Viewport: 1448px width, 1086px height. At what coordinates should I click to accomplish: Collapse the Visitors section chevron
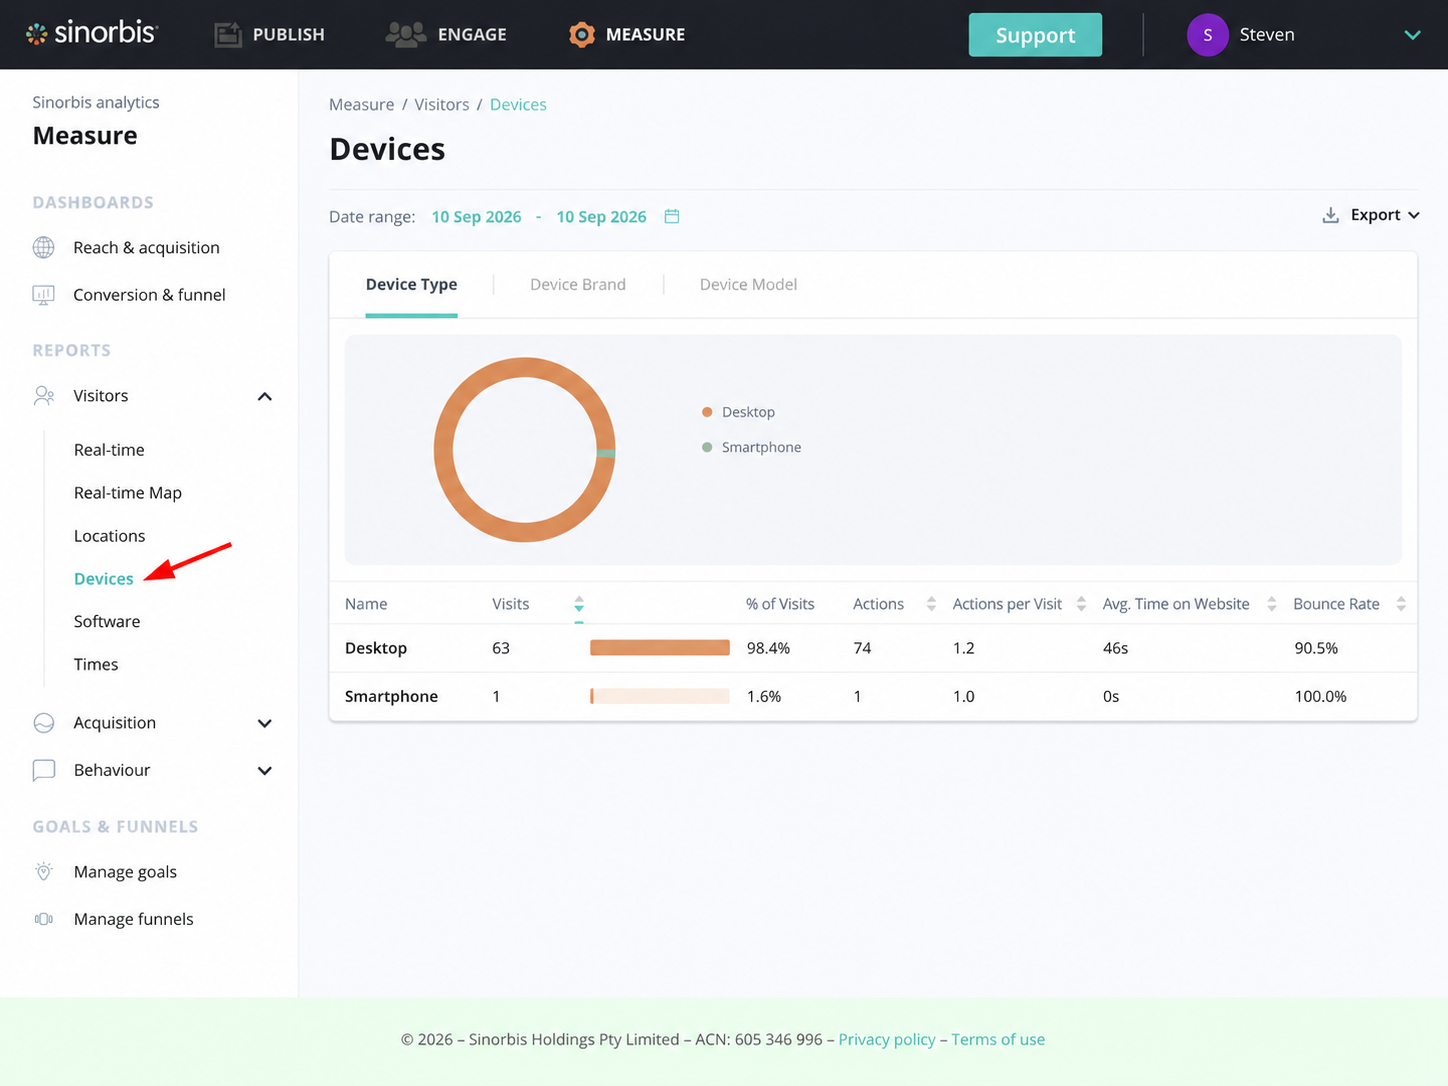click(265, 397)
